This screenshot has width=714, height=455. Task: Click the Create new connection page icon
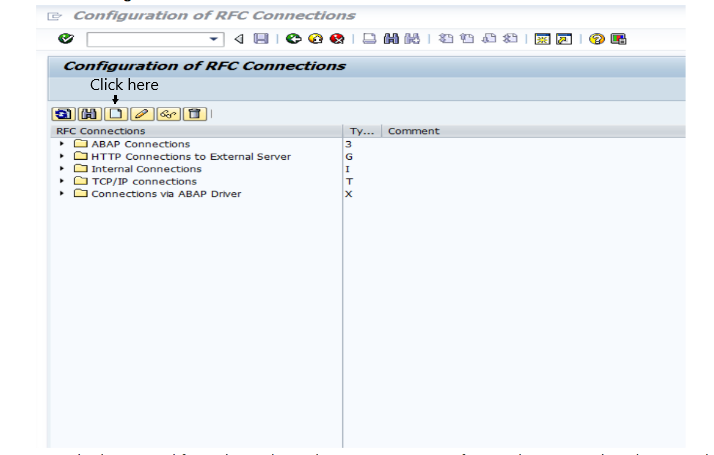tap(116, 114)
